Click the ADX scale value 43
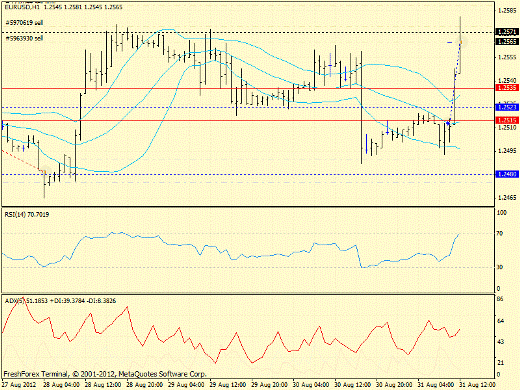This screenshot has width=520, height=390. point(500,342)
